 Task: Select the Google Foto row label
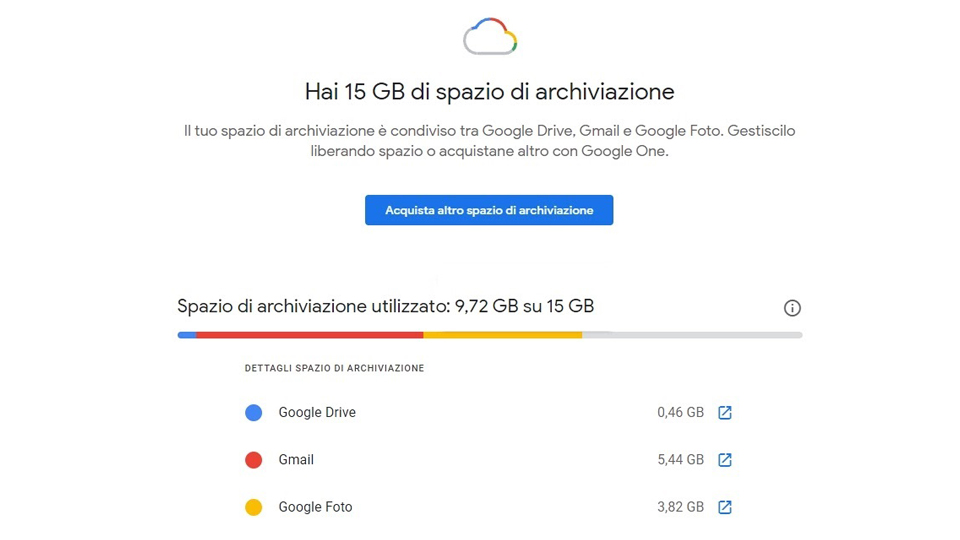click(x=315, y=507)
